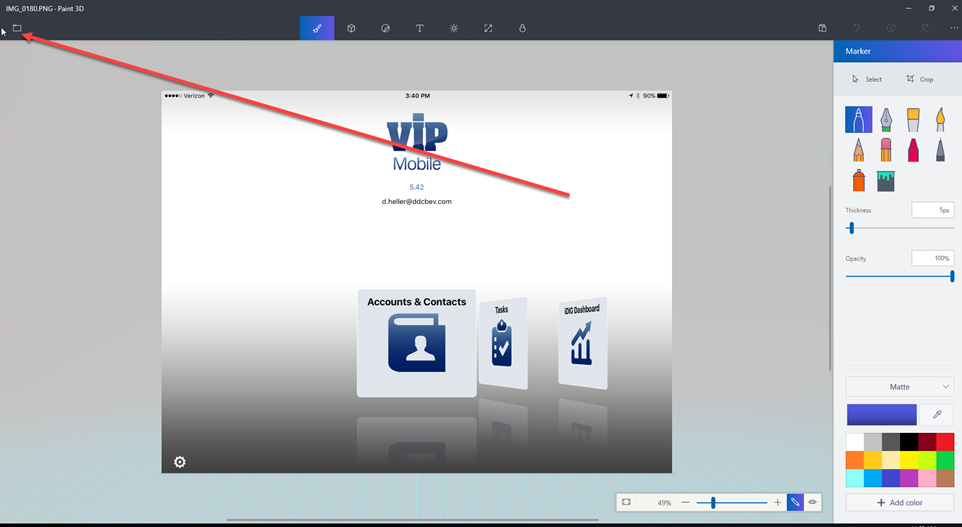Choose the Crop tool
962x527 pixels.
tap(920, 79)
